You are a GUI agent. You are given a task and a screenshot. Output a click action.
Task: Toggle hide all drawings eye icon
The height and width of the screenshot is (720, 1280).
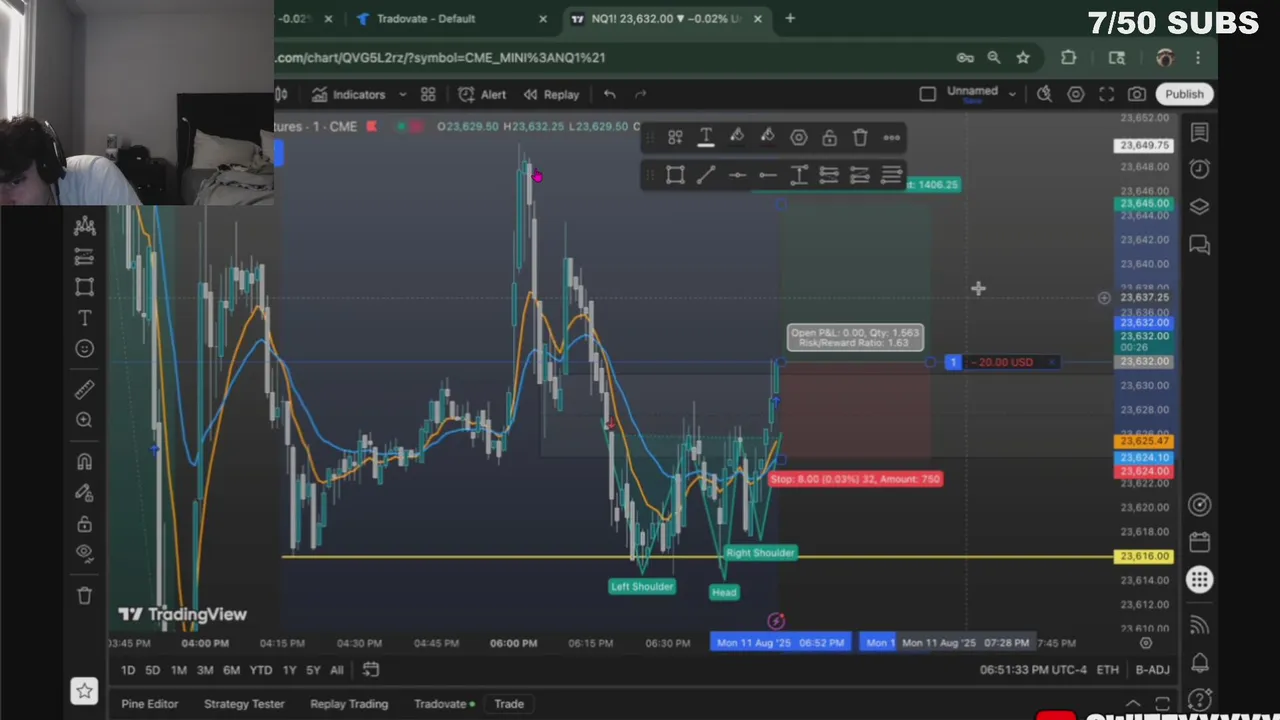pos(84,553)
